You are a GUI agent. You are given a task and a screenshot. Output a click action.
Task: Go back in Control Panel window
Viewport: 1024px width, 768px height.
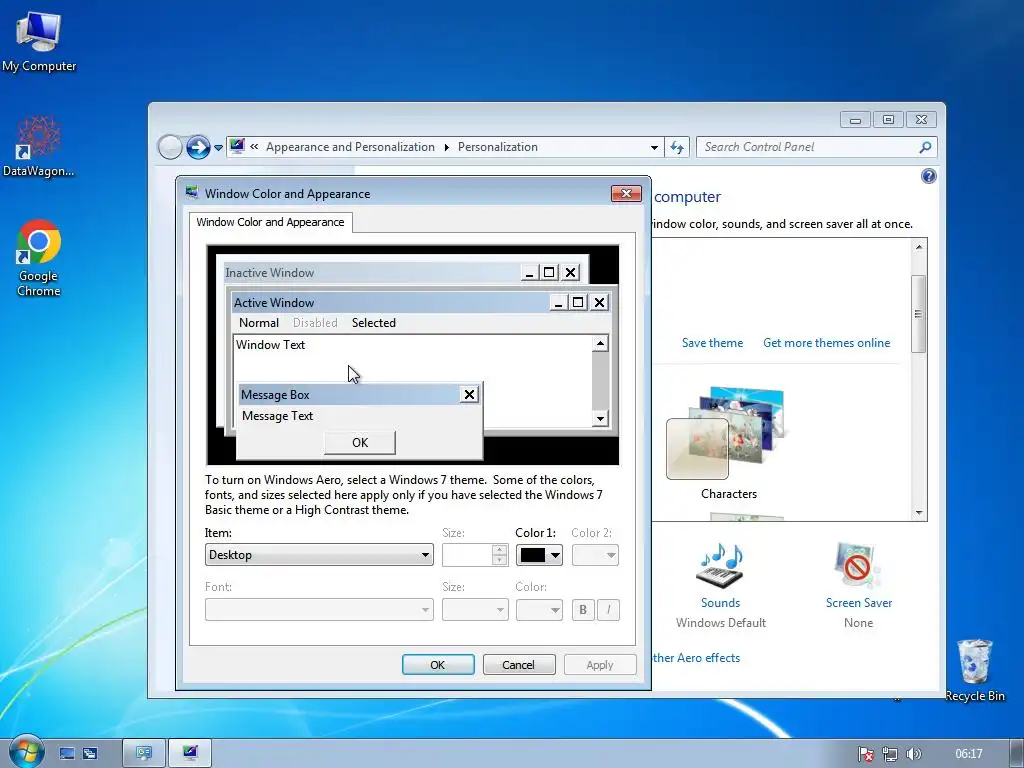click(x=170, y=147)
